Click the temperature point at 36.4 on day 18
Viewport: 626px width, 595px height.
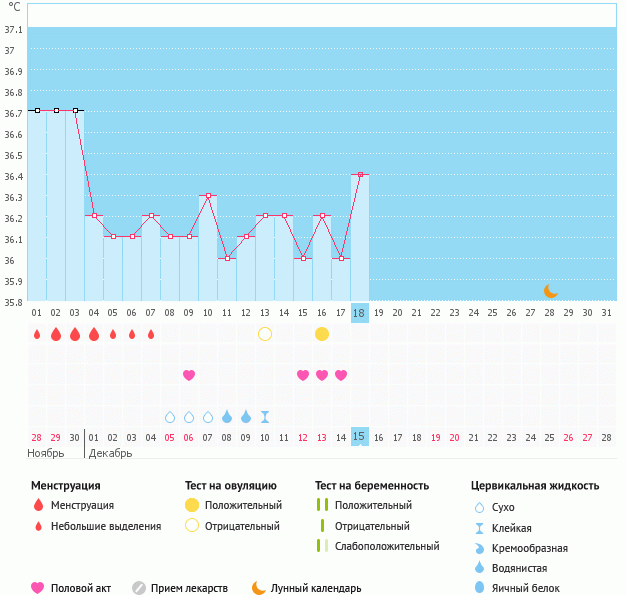(360, 174)
